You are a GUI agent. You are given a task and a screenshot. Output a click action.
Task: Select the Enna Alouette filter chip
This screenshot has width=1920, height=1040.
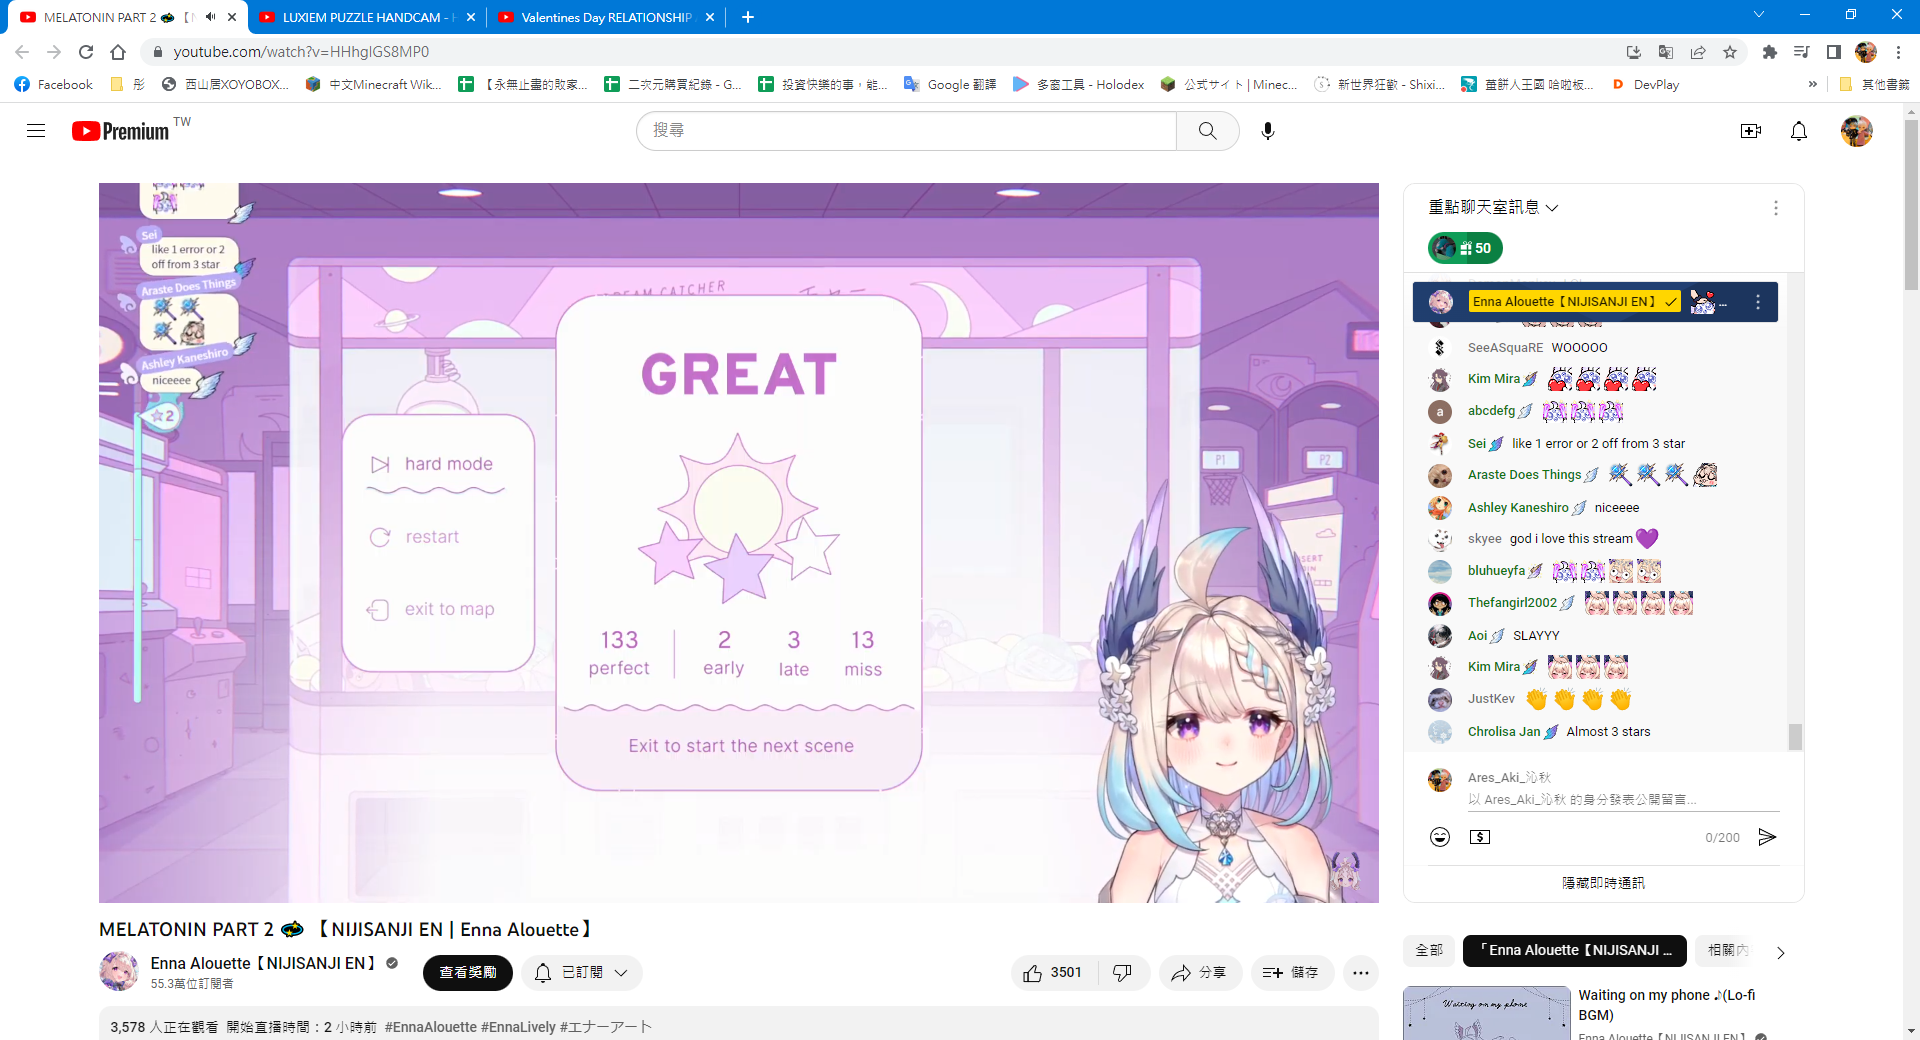coord(1574,951)
